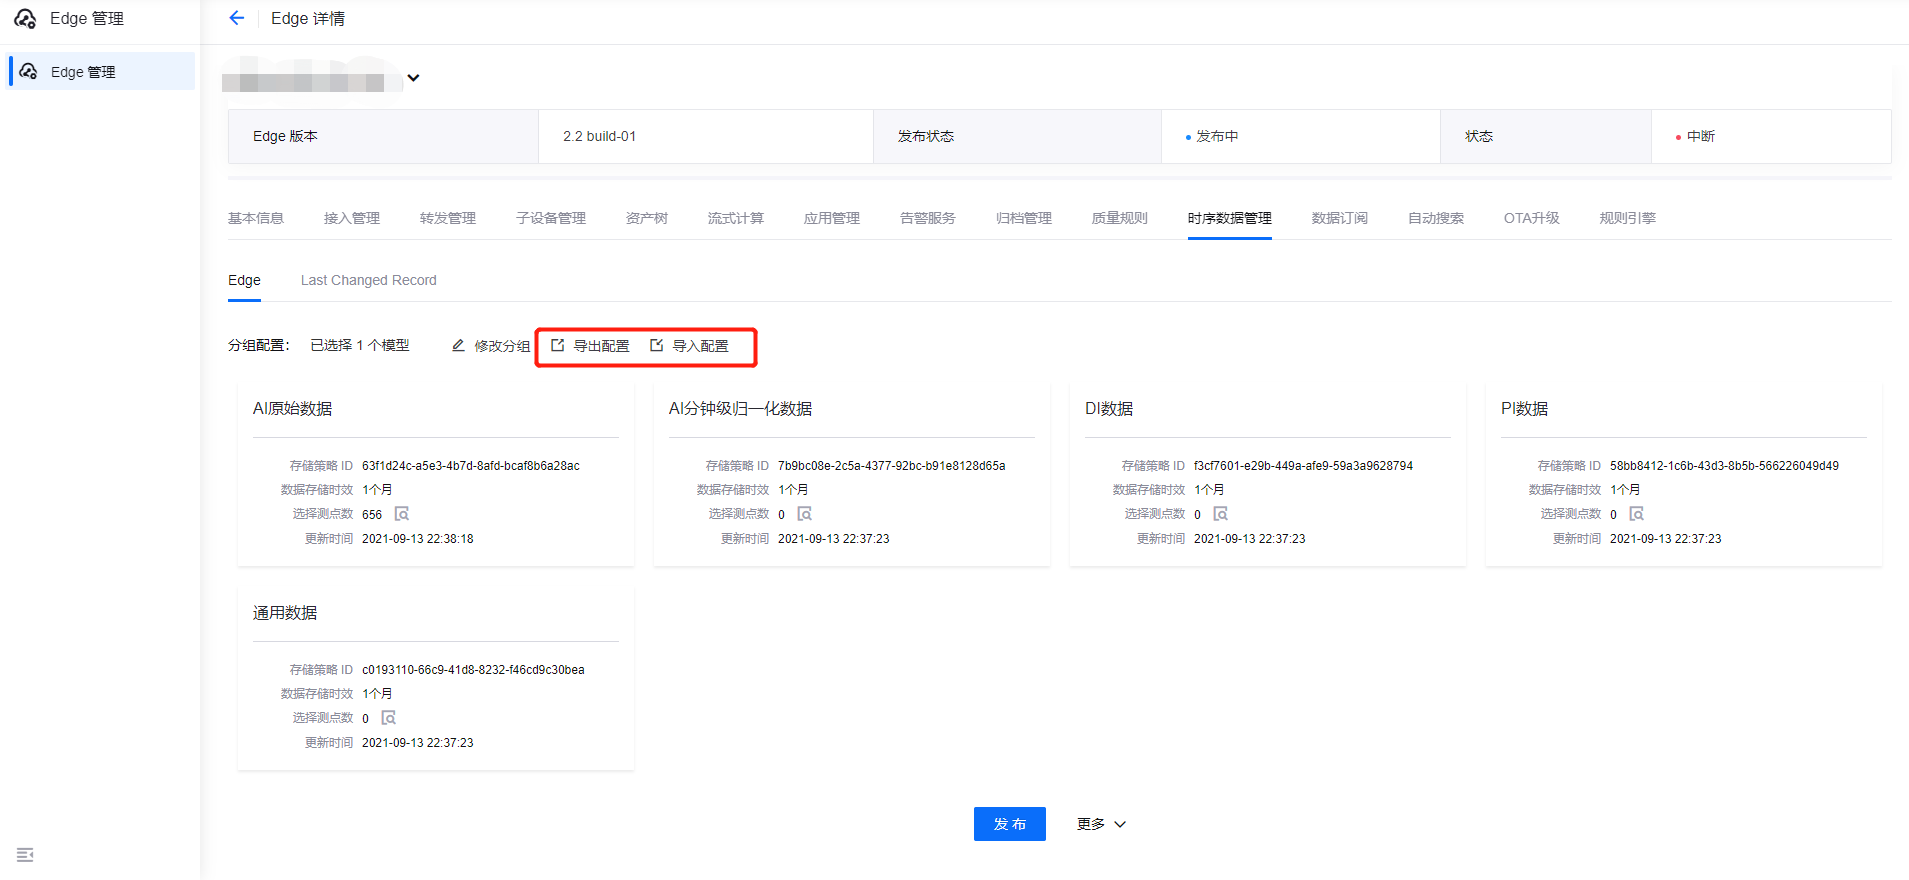Image resolution: width=1909 pixels, height=880 pixels.
Task: Switch to 资产树 tab
Action: click(x=647, y=218)
